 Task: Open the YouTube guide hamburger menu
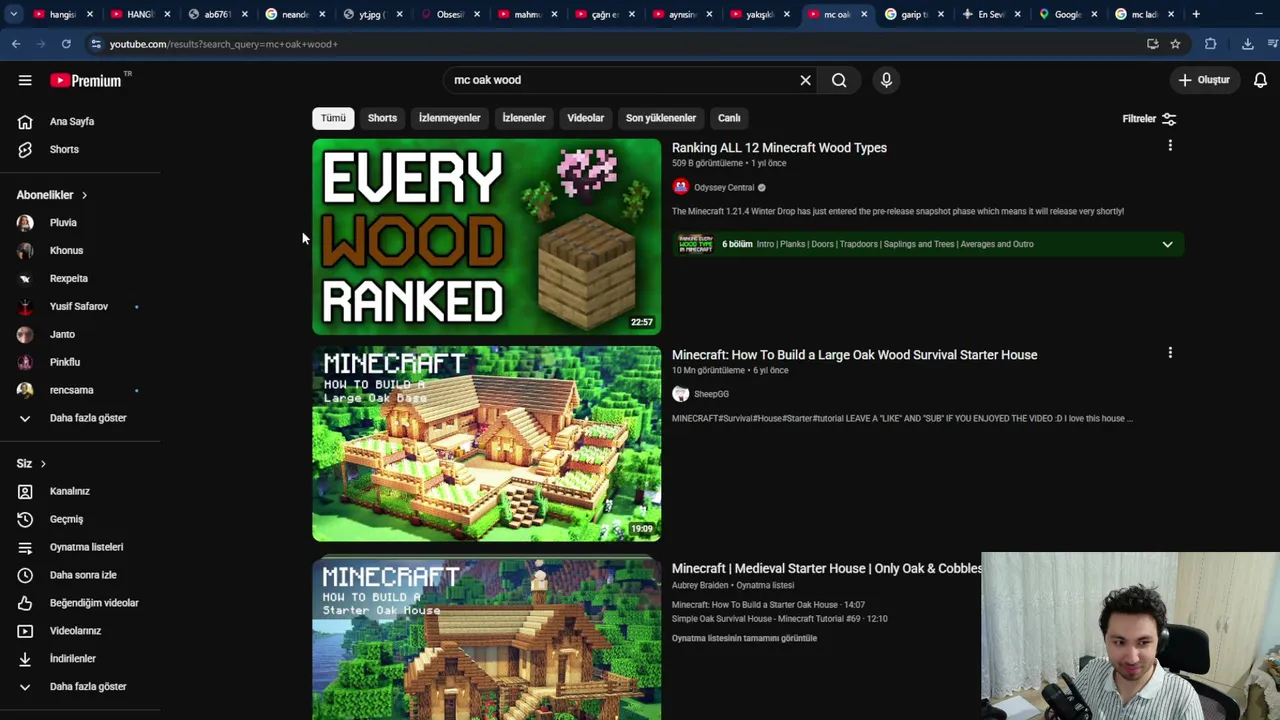pyautogui.click(x=25, y=80)
